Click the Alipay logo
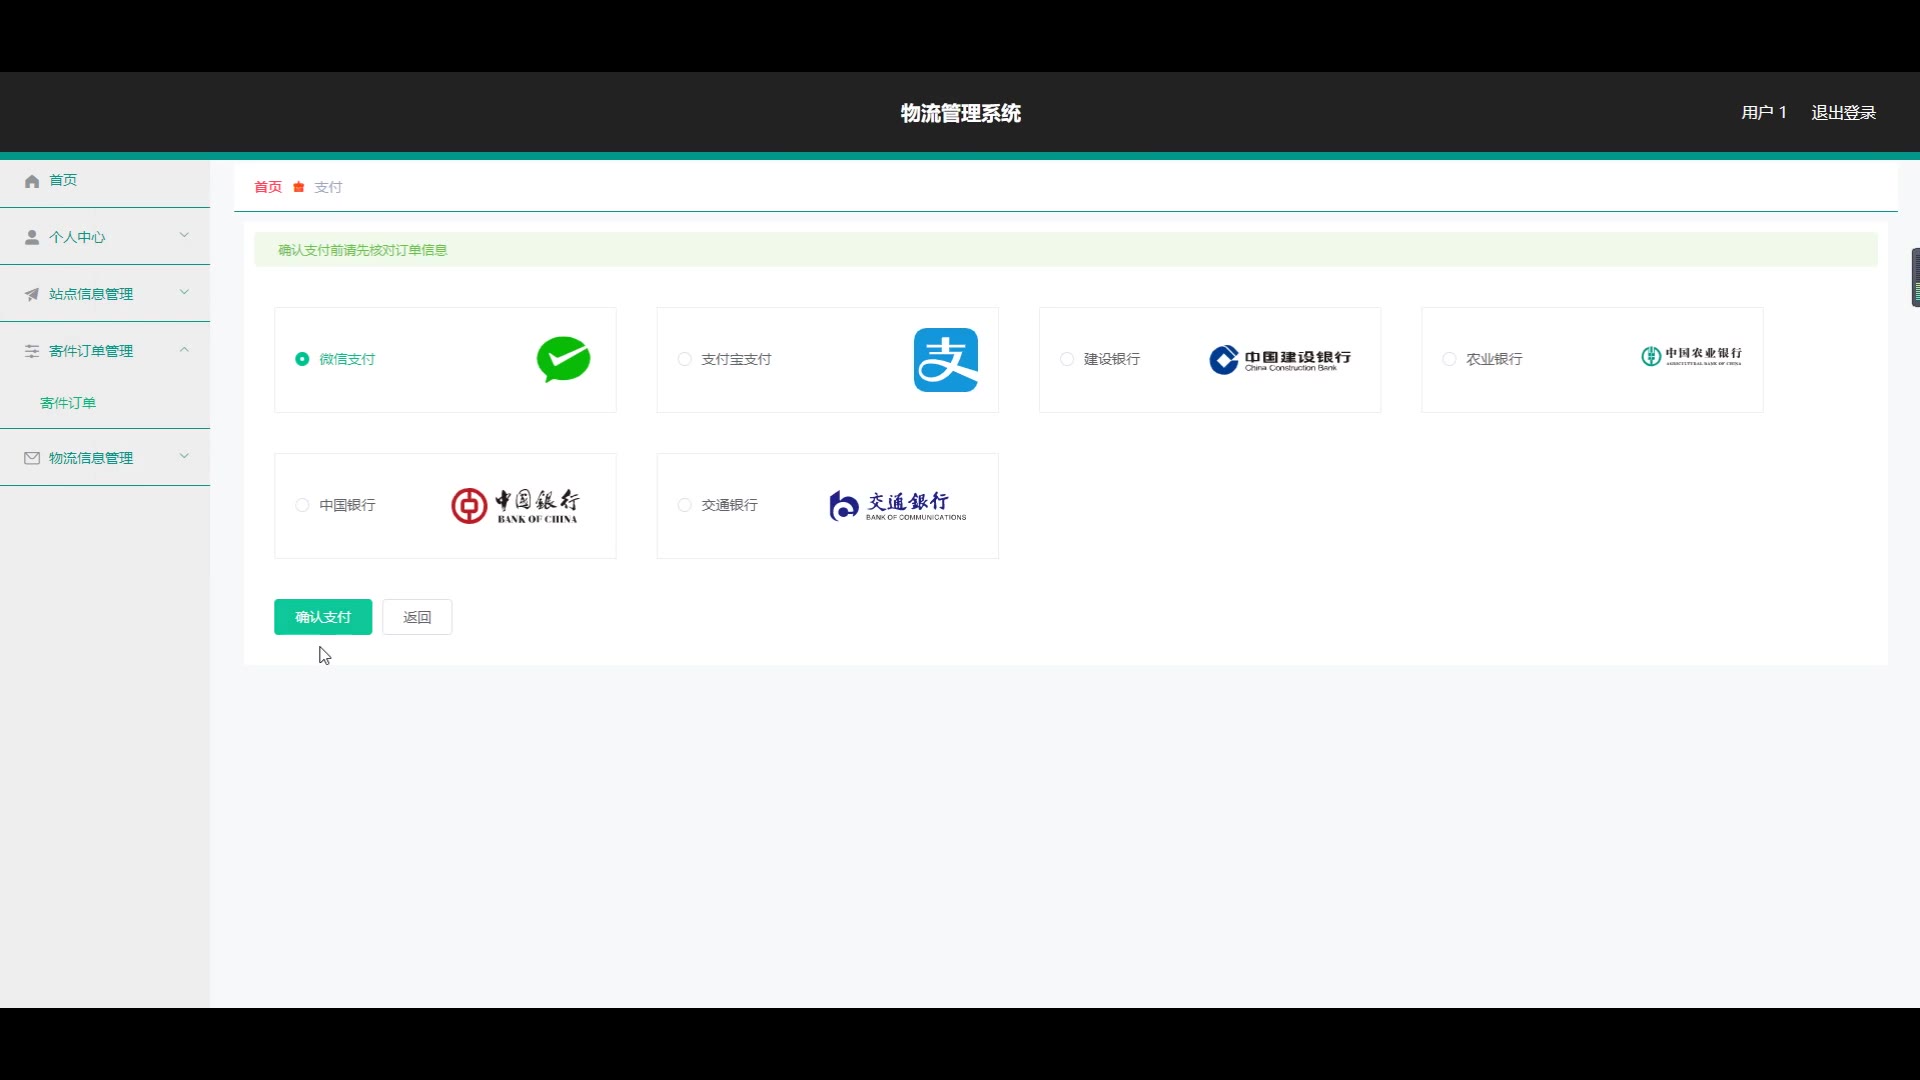Viewport: 1920px width, 1080px height. pyautogui.click(x=946, y=360)
